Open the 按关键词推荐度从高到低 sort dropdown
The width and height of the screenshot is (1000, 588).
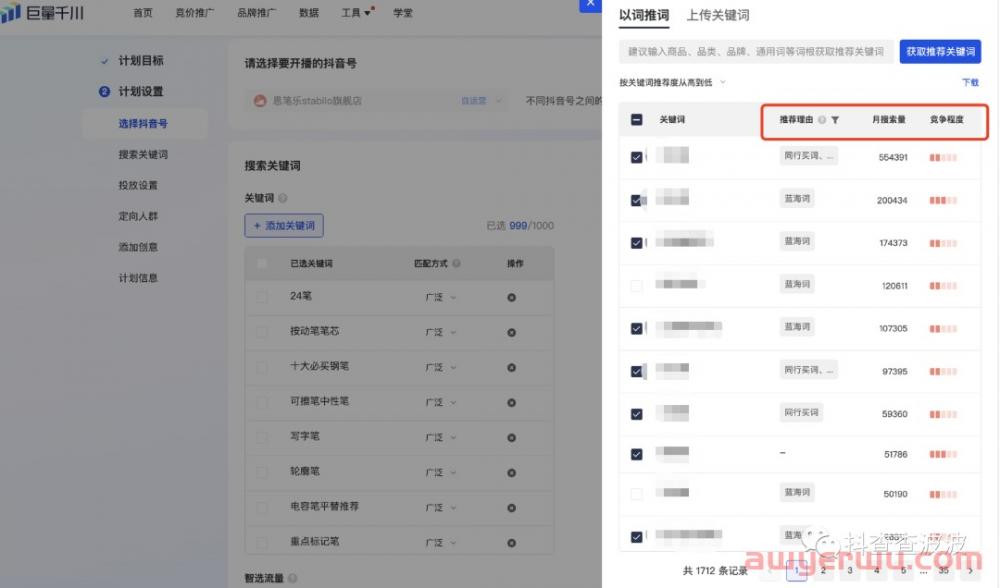click(x=672, y=83)
